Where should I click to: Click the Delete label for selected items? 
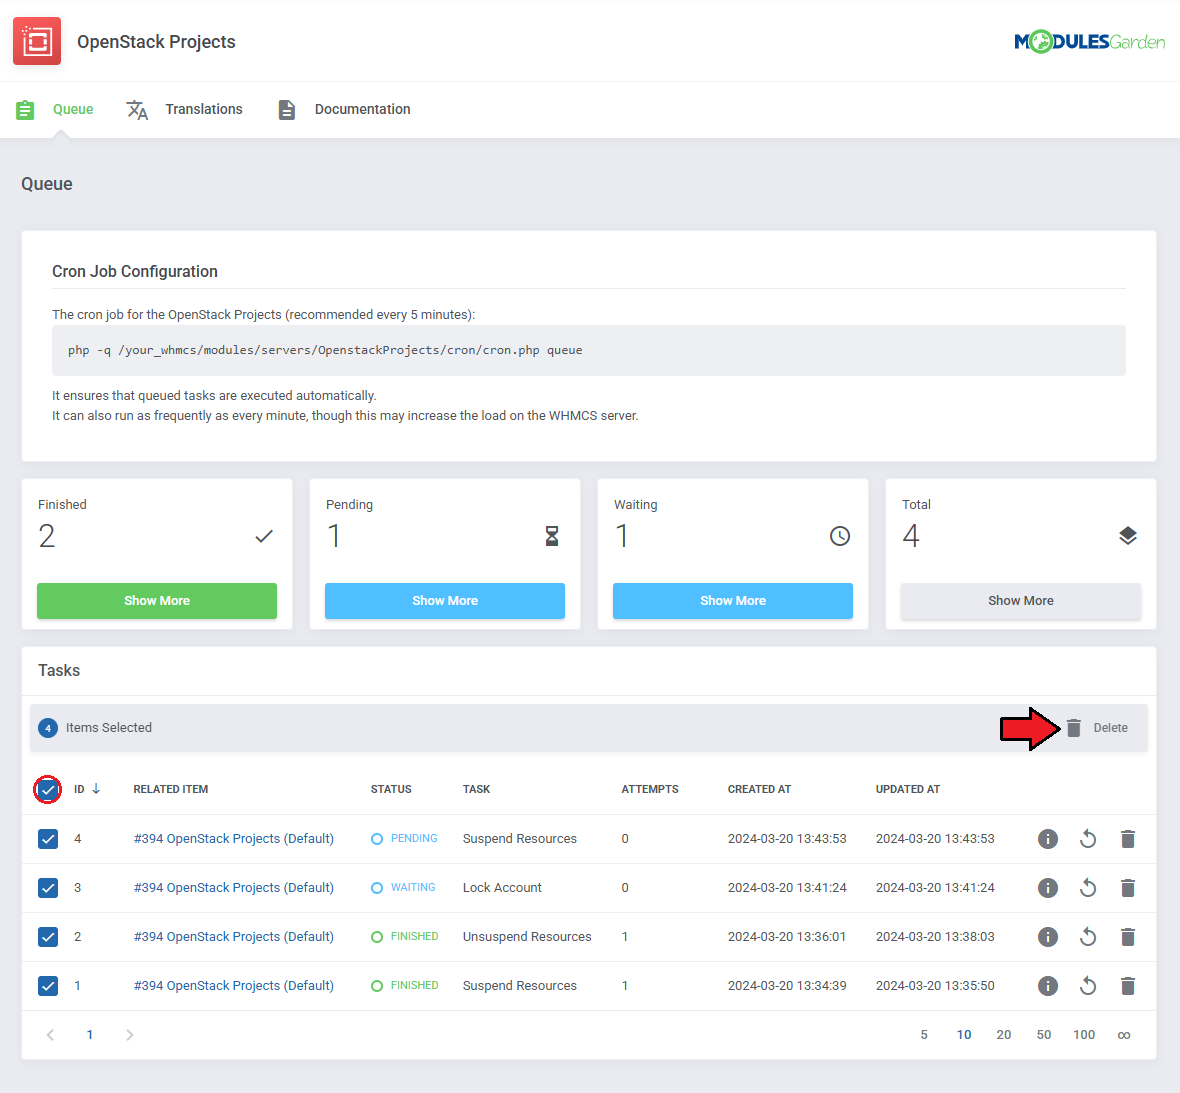click(1110, 728)
